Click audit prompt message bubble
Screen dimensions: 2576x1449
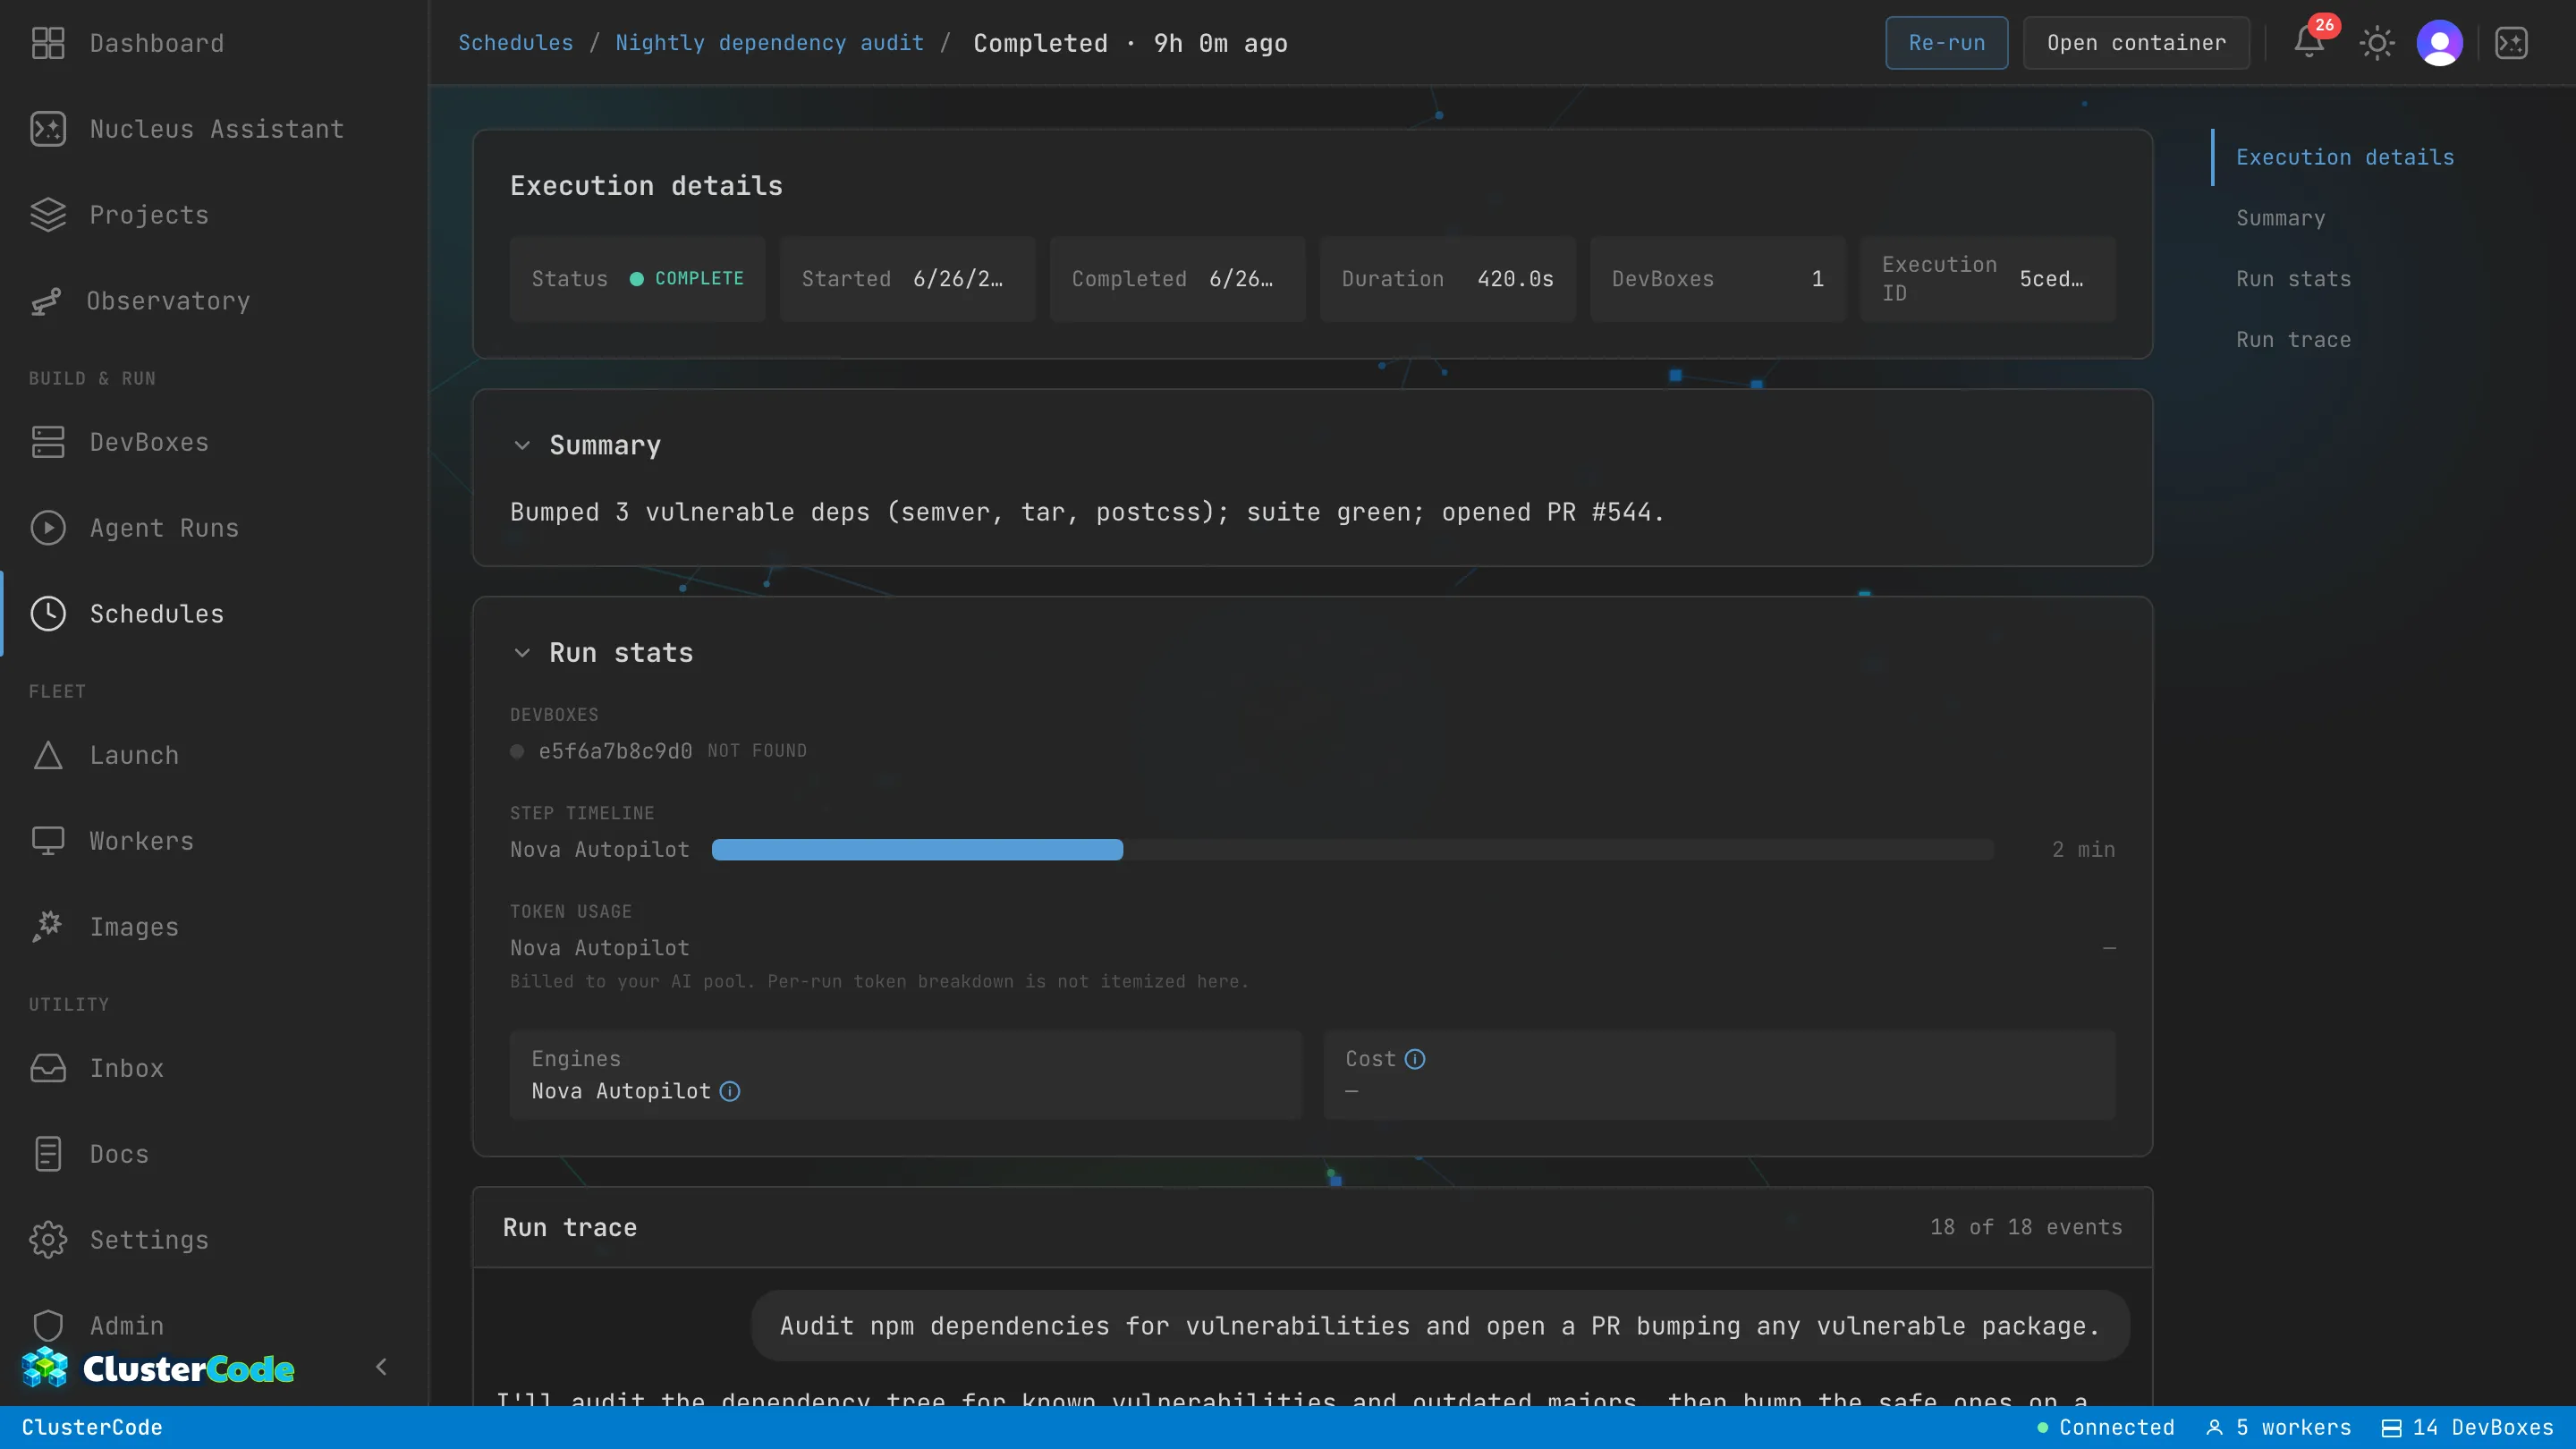coord(1440,1326)
